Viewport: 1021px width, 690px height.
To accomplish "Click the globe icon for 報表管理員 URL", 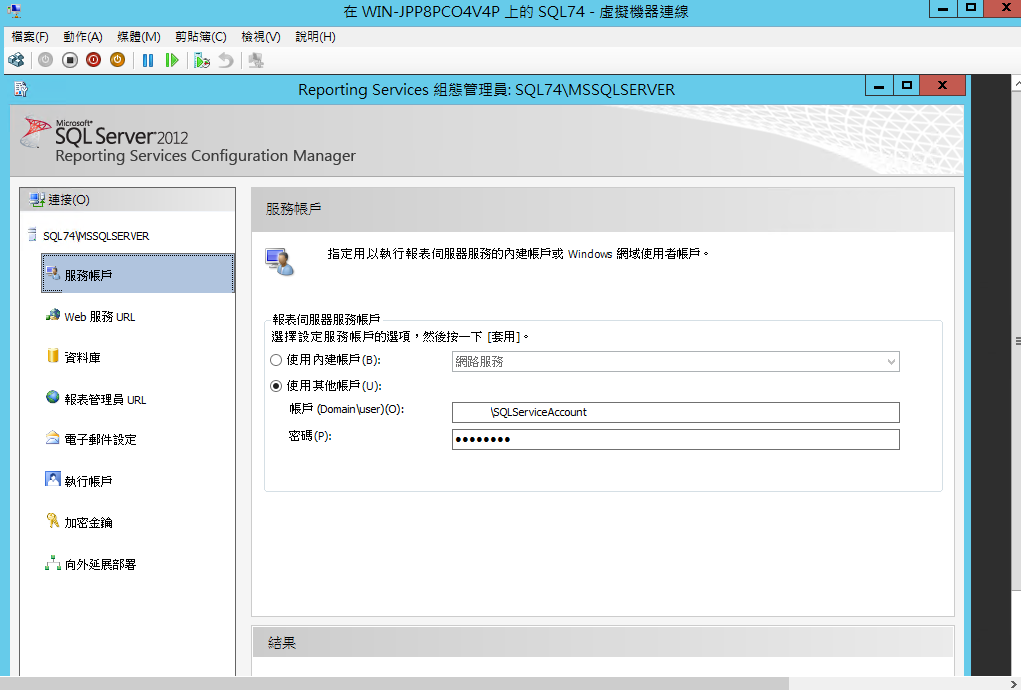I will pos(53,396).
